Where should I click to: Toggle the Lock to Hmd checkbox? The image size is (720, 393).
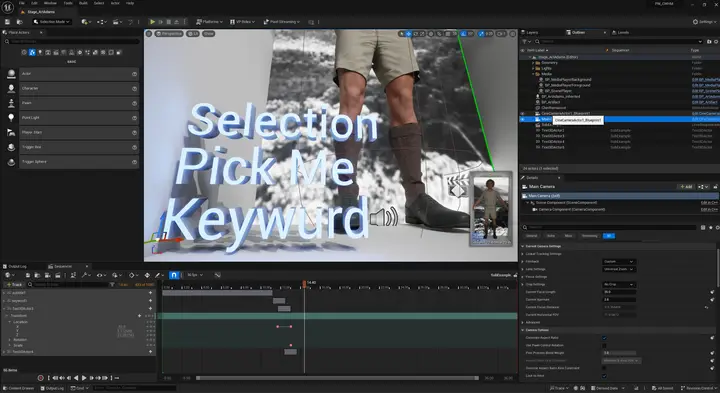(x=604, y=376)
